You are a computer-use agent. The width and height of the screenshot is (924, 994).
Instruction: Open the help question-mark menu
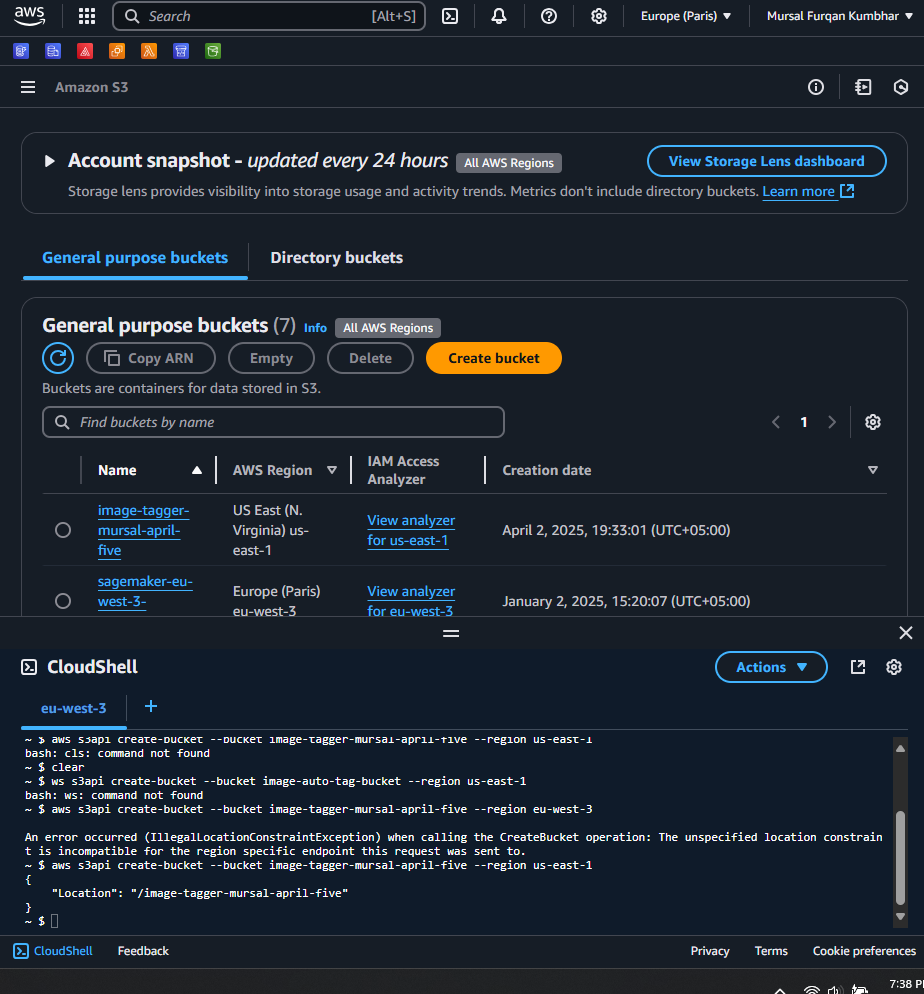549,16
